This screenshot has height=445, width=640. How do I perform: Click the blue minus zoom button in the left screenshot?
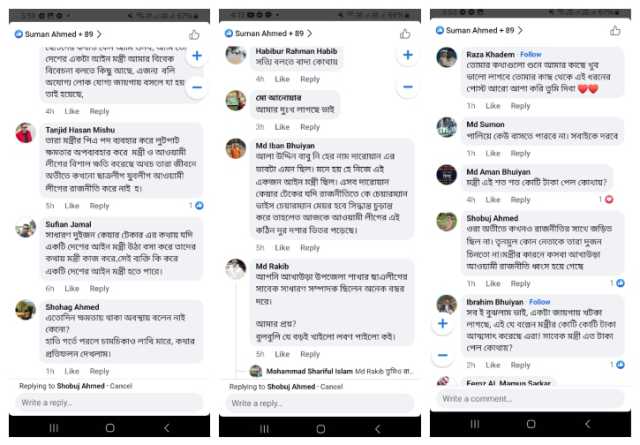coord(197,87)
